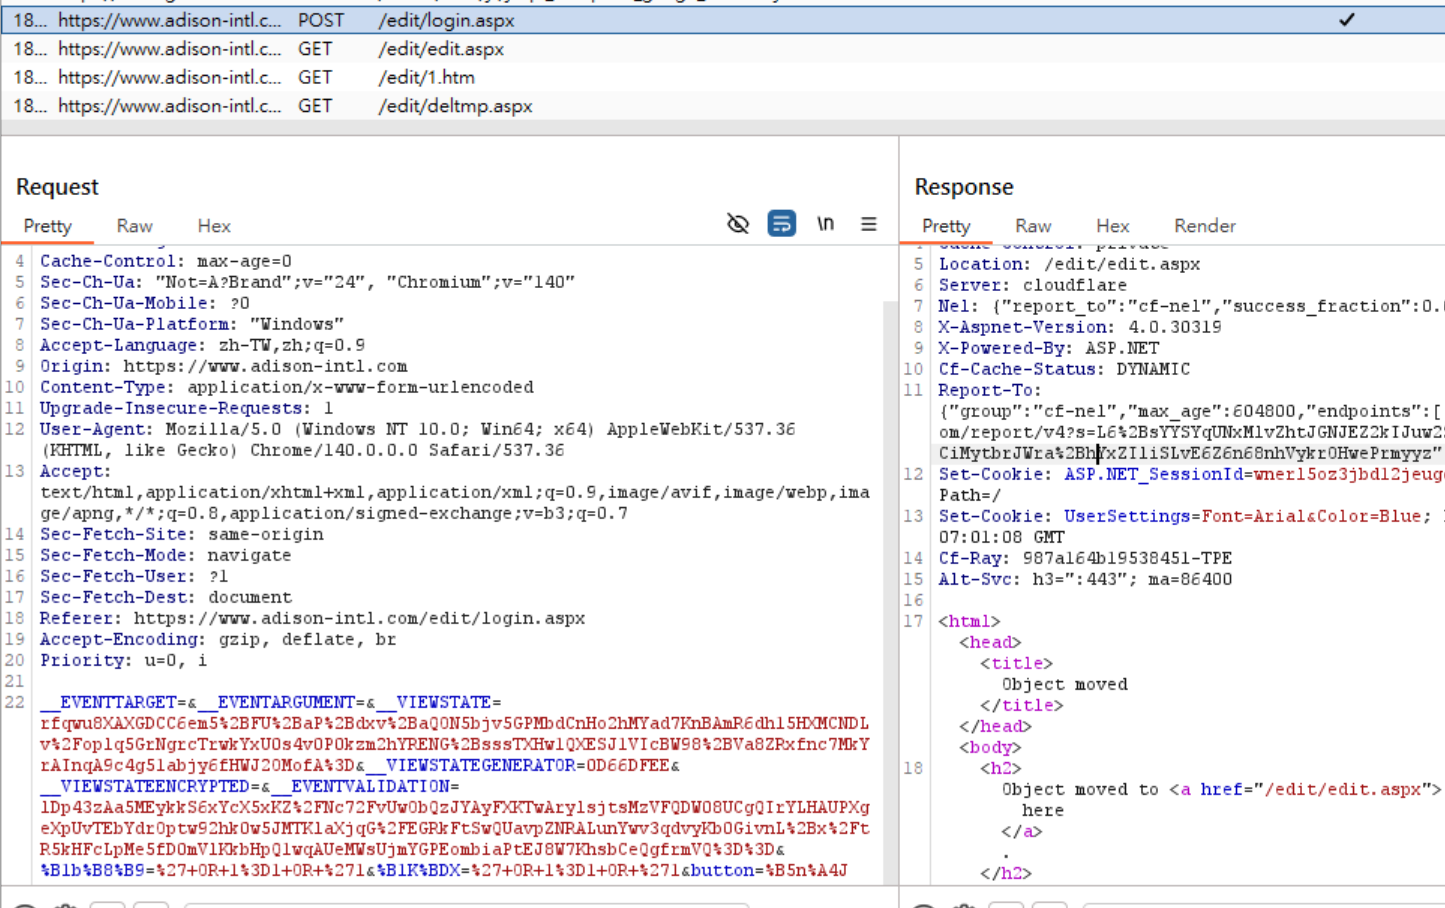Click the Sec-Fetch-Mode header line
Image resolution: width=1445 pixels, height=908 pixels.
pos(166,555)
